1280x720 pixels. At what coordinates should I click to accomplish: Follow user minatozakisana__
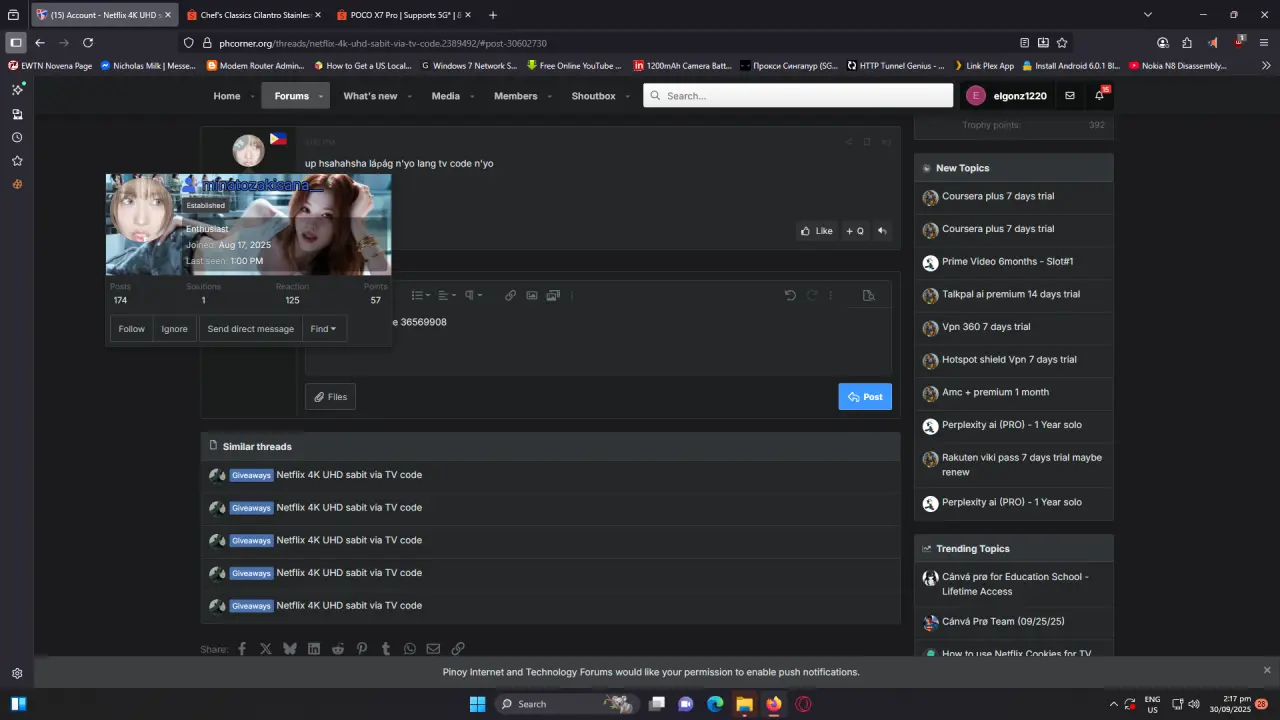pos(131,329)
